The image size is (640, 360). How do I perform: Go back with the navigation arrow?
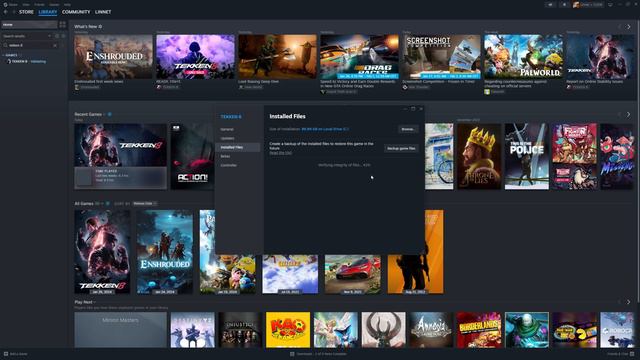[6, 12]
